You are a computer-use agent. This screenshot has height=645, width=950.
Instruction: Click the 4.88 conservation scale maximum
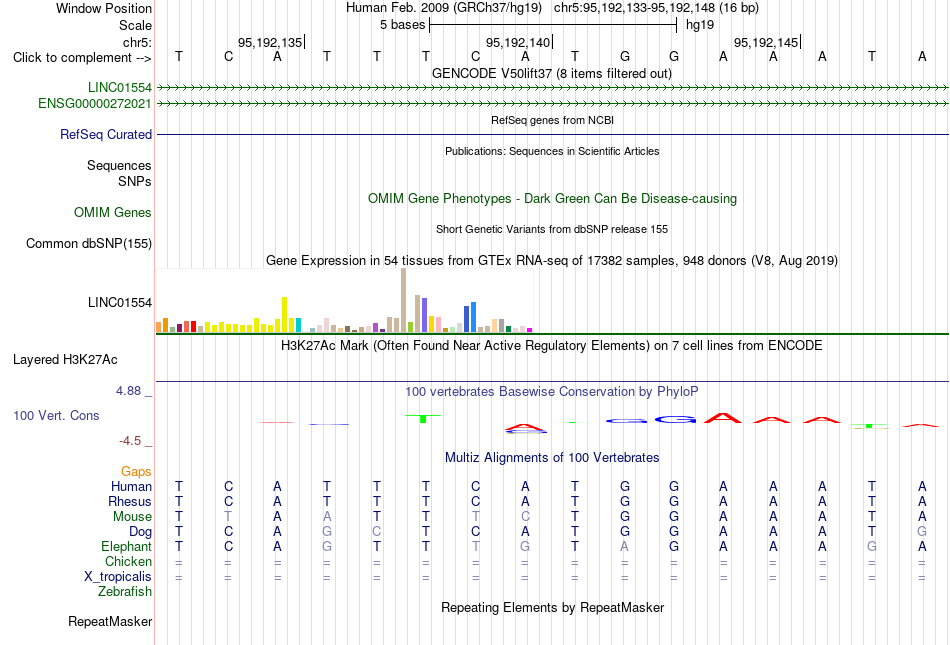coord(128,391)
